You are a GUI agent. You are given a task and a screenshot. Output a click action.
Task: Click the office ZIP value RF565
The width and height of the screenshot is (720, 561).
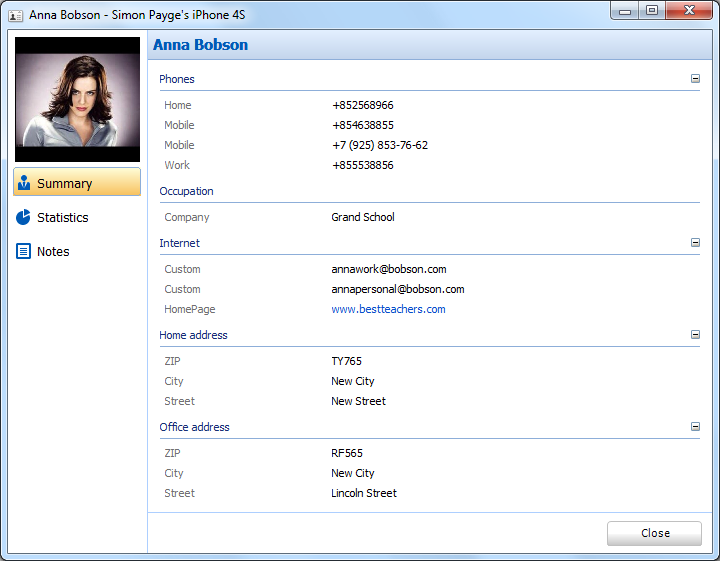click(347, 453)
